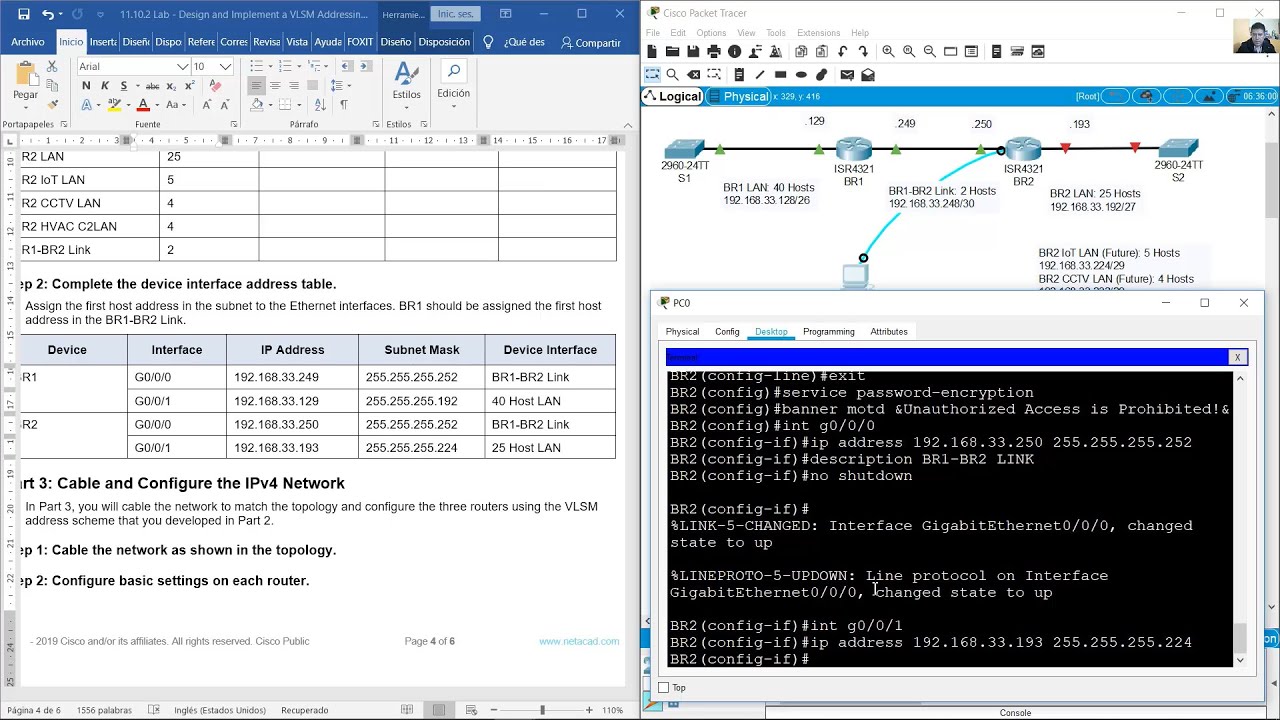Toggle bold N button in Word
Screen dimensions: 1280x720
pos(86,86)
